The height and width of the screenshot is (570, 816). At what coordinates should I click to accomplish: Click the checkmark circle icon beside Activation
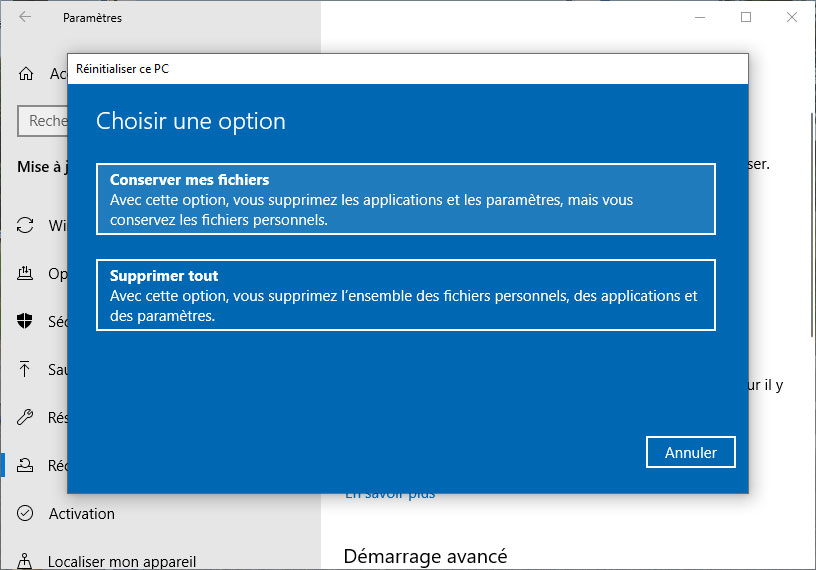[26, 513]
